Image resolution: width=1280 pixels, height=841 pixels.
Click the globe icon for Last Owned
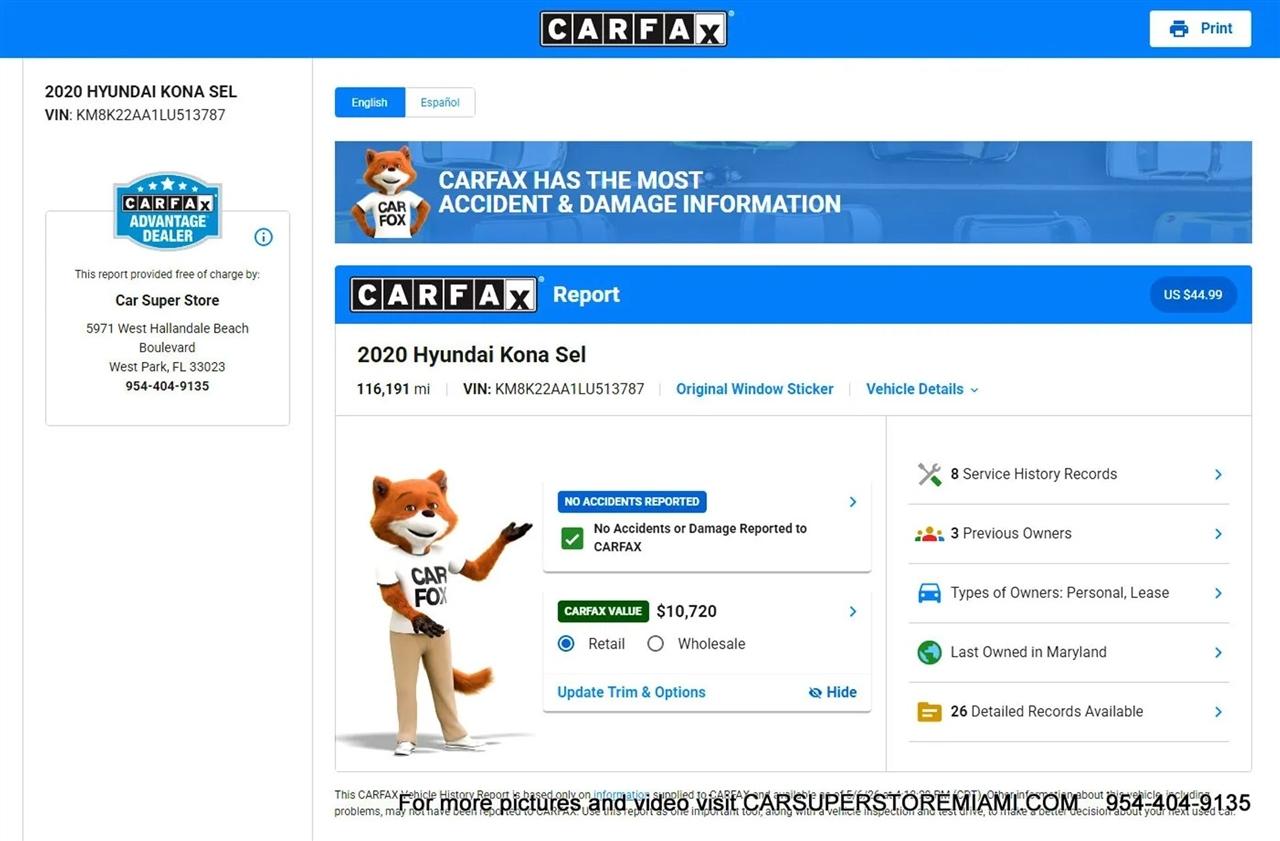(x=929, y=652)
